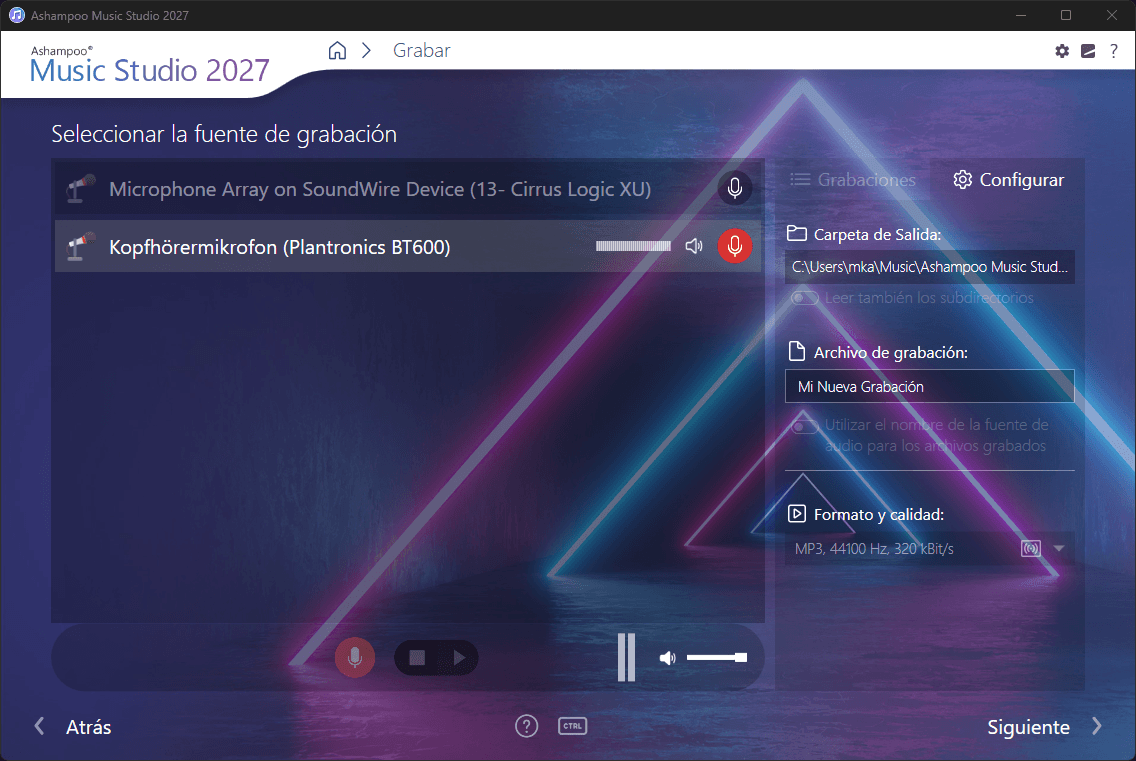The image size is (1136, 761).
Task: Click the Carpeta de Salida folder icon
Action: tap(796, 233)
